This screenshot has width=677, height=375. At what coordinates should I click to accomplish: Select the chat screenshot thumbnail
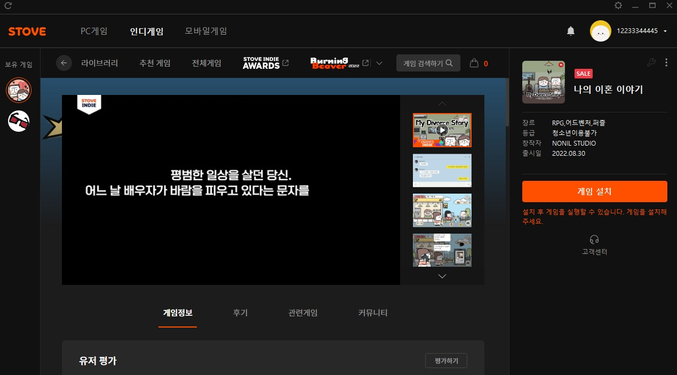tap(442, 170)
